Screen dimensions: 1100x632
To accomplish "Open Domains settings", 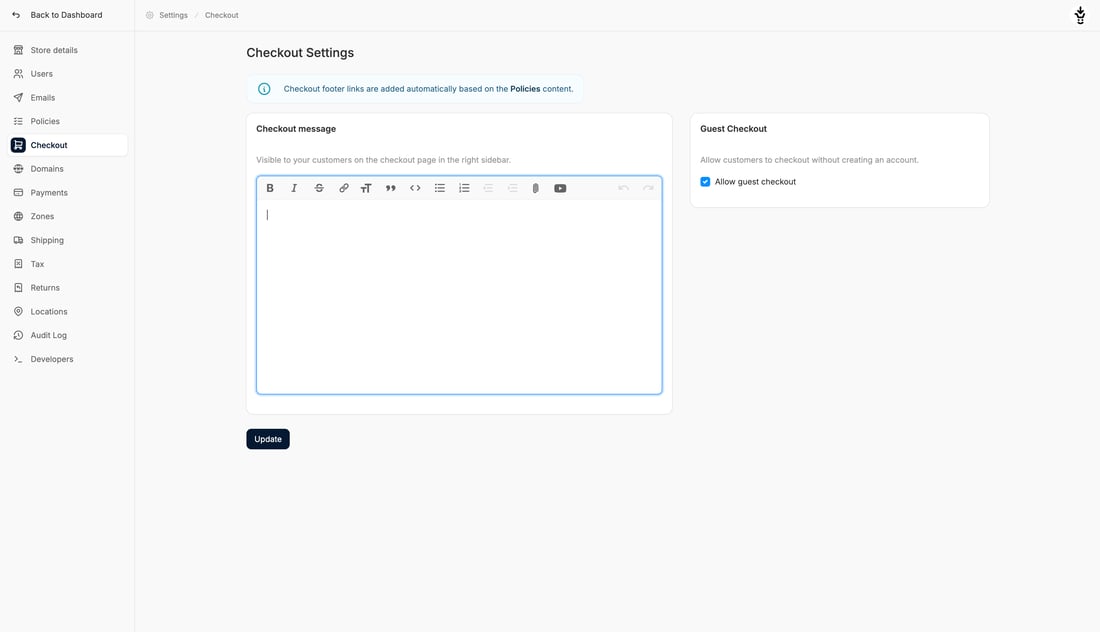I will point(68,169).
